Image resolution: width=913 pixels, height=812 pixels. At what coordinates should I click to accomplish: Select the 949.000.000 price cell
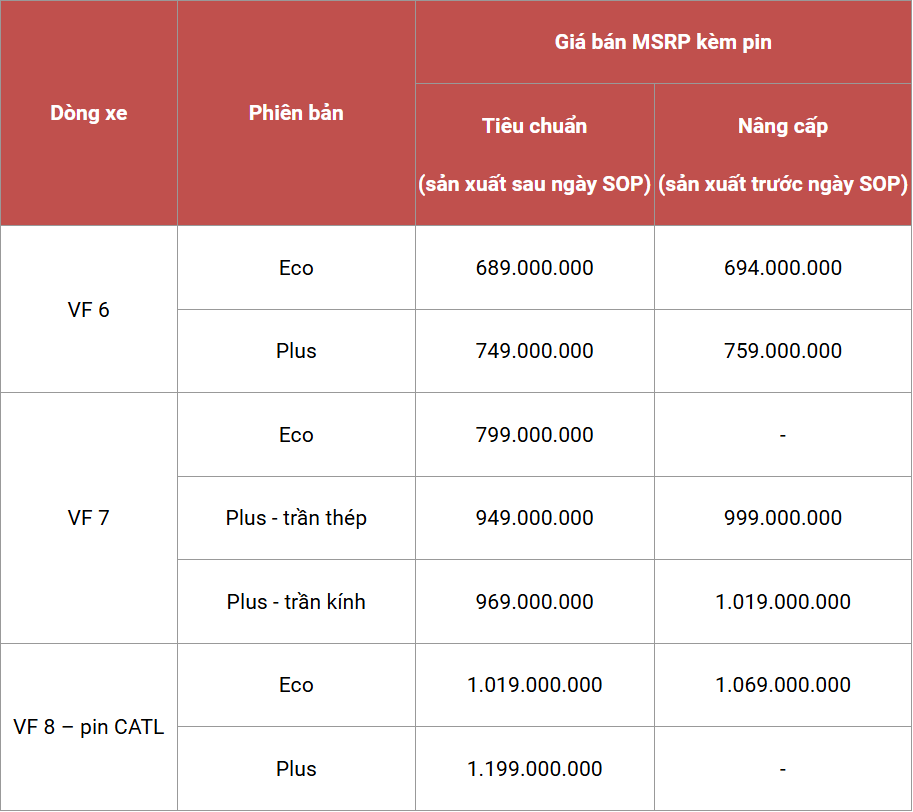535,518
